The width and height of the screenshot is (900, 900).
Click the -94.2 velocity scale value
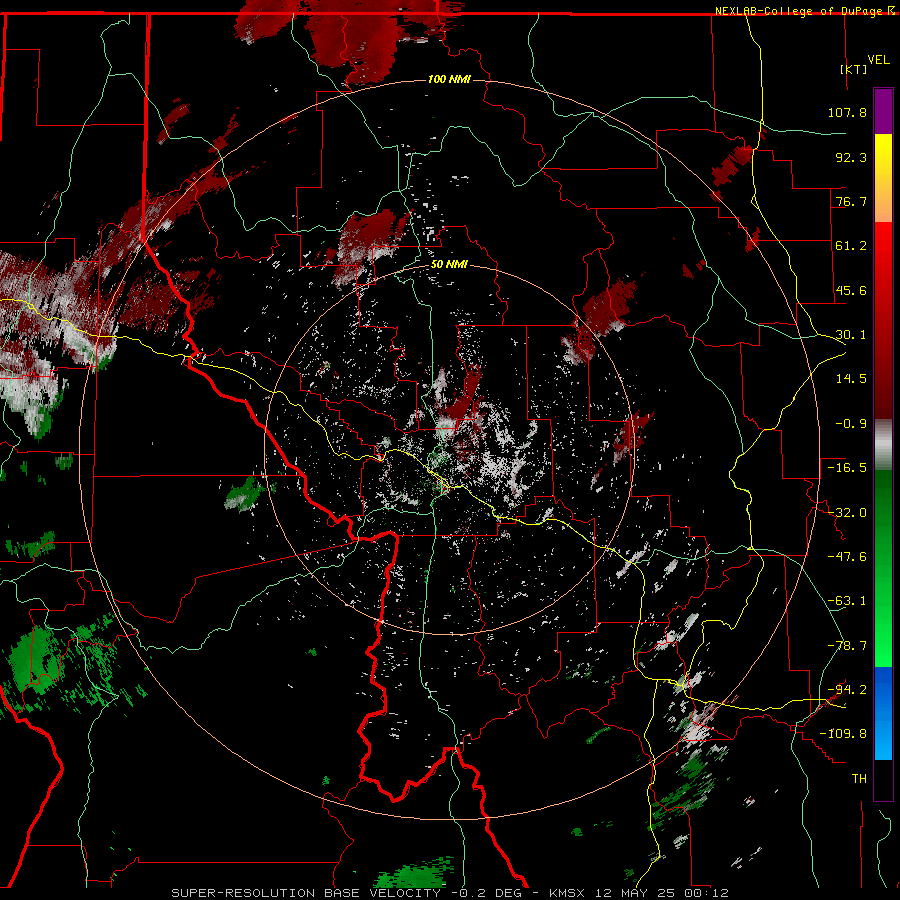click(847, 690)
